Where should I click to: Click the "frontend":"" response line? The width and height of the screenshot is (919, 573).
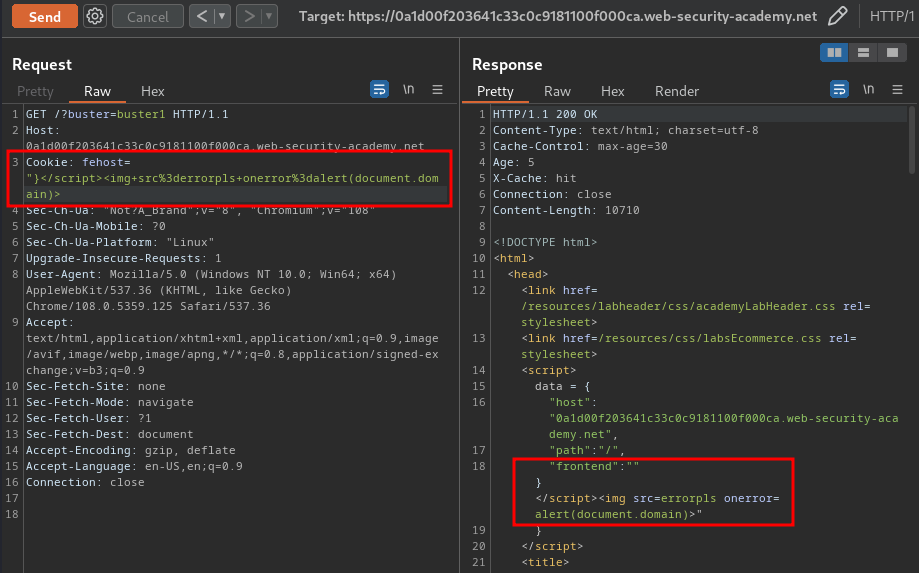pos(594,466)
